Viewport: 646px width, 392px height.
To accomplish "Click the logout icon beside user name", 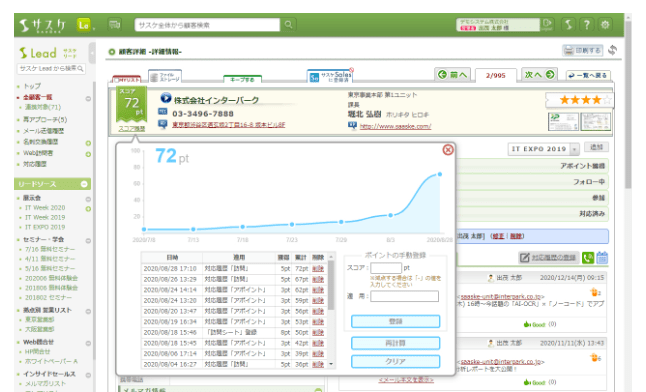I will (x=547, y=24).
